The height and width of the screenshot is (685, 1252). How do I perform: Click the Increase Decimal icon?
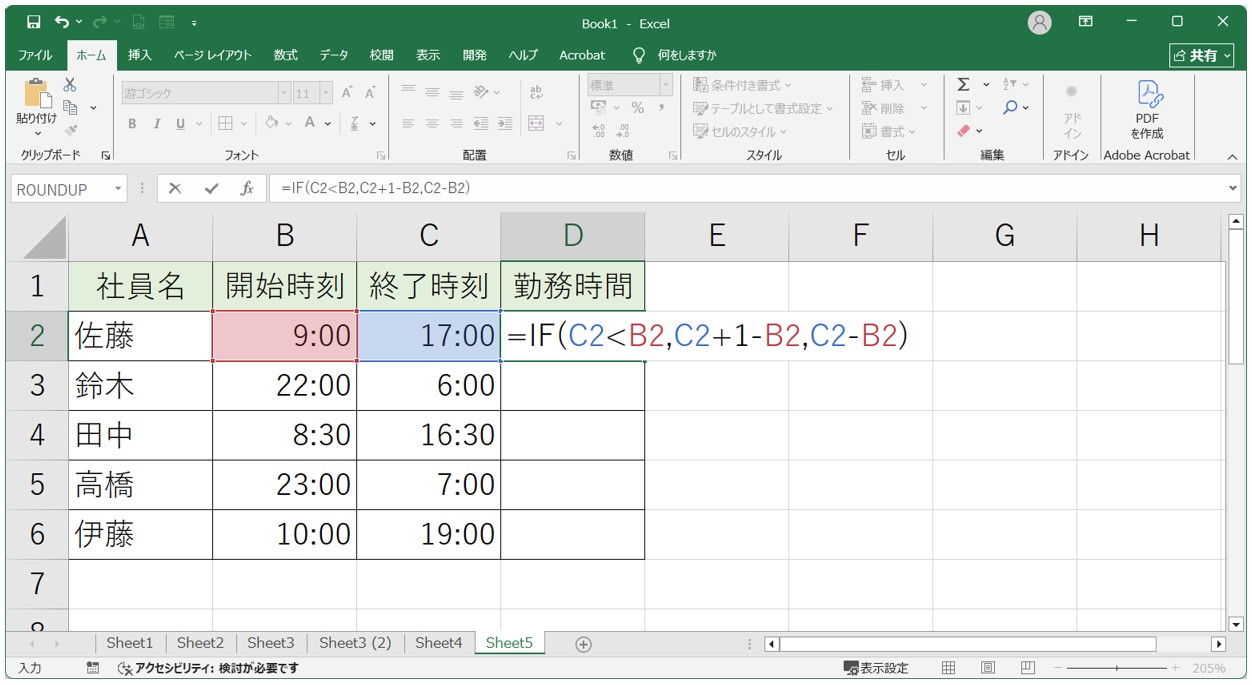tap(599, 131)
